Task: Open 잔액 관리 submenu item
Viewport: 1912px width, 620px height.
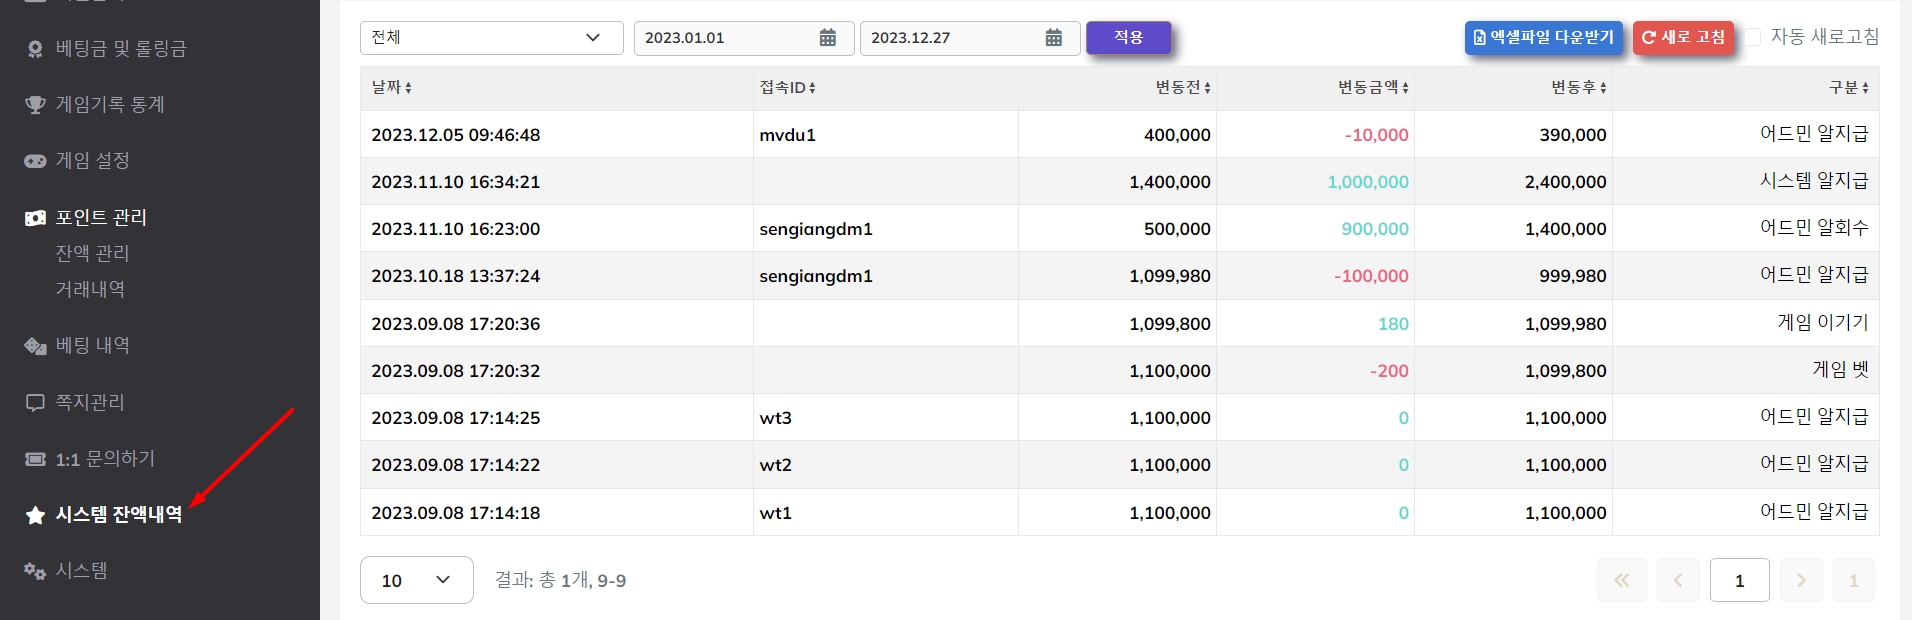Action: [x=92, y=253]
